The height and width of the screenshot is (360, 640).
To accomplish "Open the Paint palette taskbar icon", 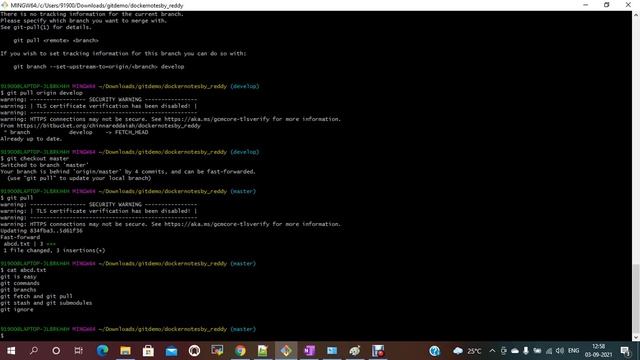I will tap(355, 351).
